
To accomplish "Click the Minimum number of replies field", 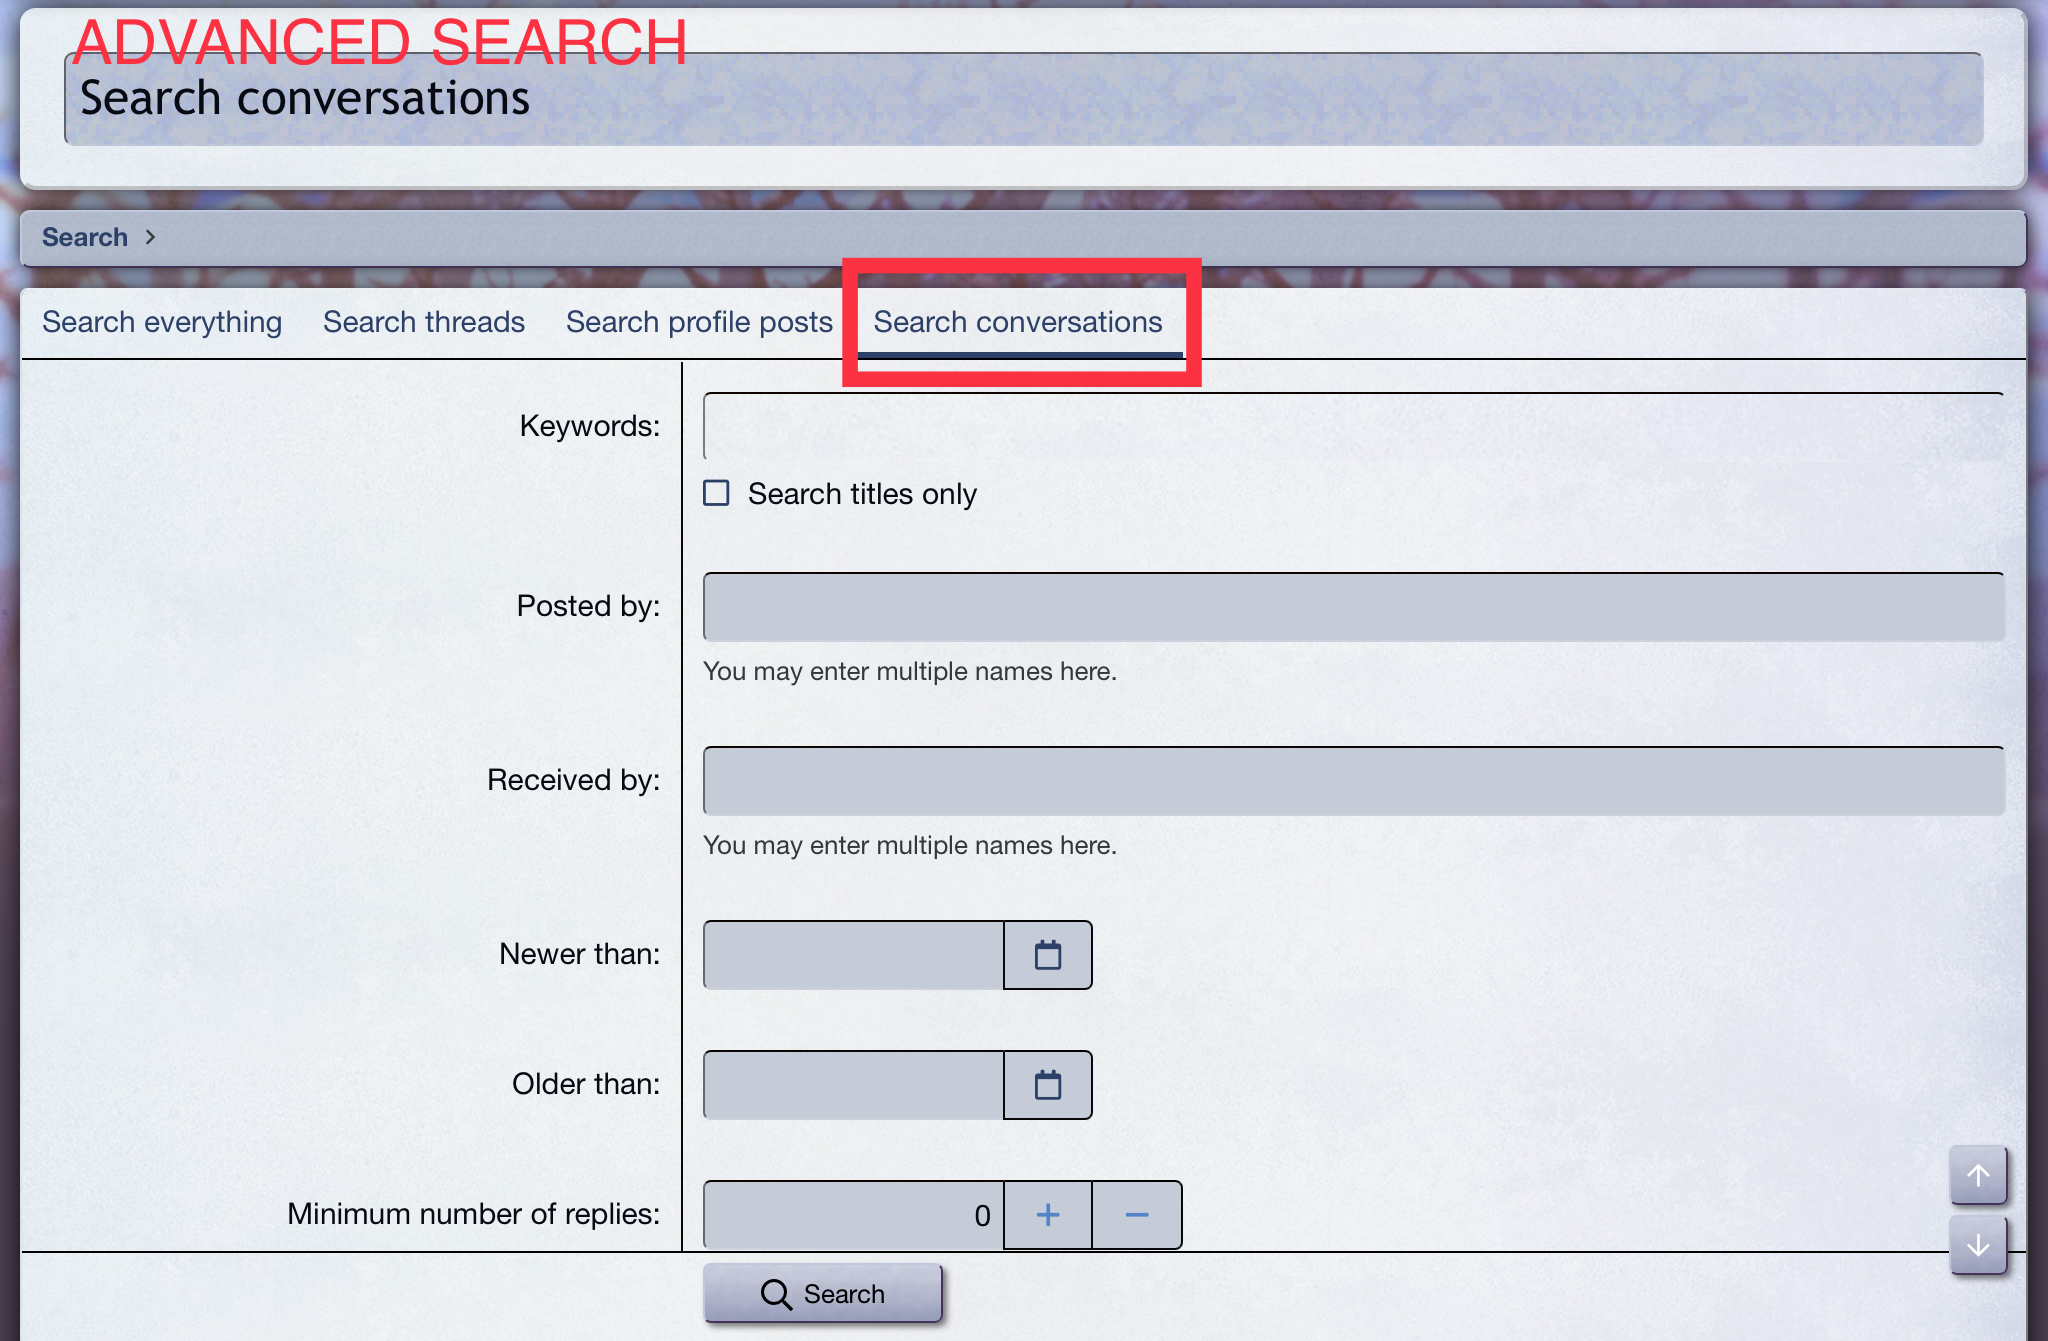I will coord(854,1215).
